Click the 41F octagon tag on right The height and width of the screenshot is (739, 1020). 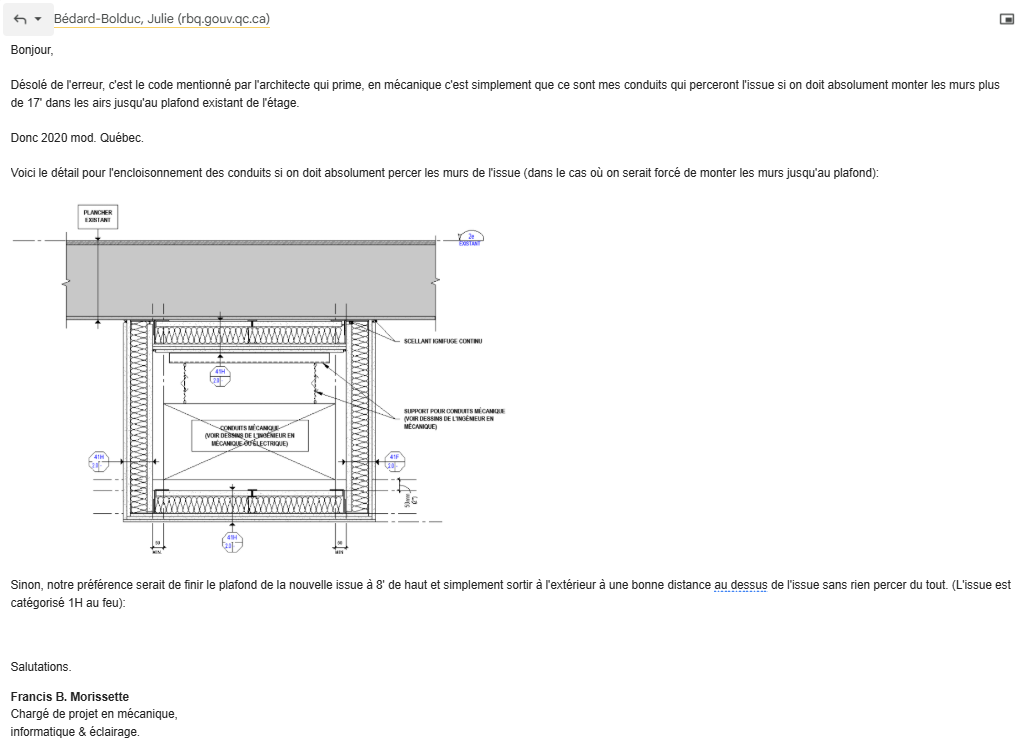394,460
